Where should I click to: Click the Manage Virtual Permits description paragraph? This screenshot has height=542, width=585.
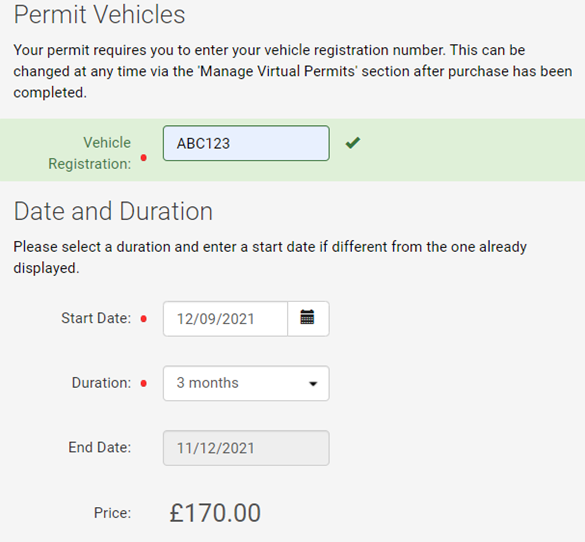point(293,71)
